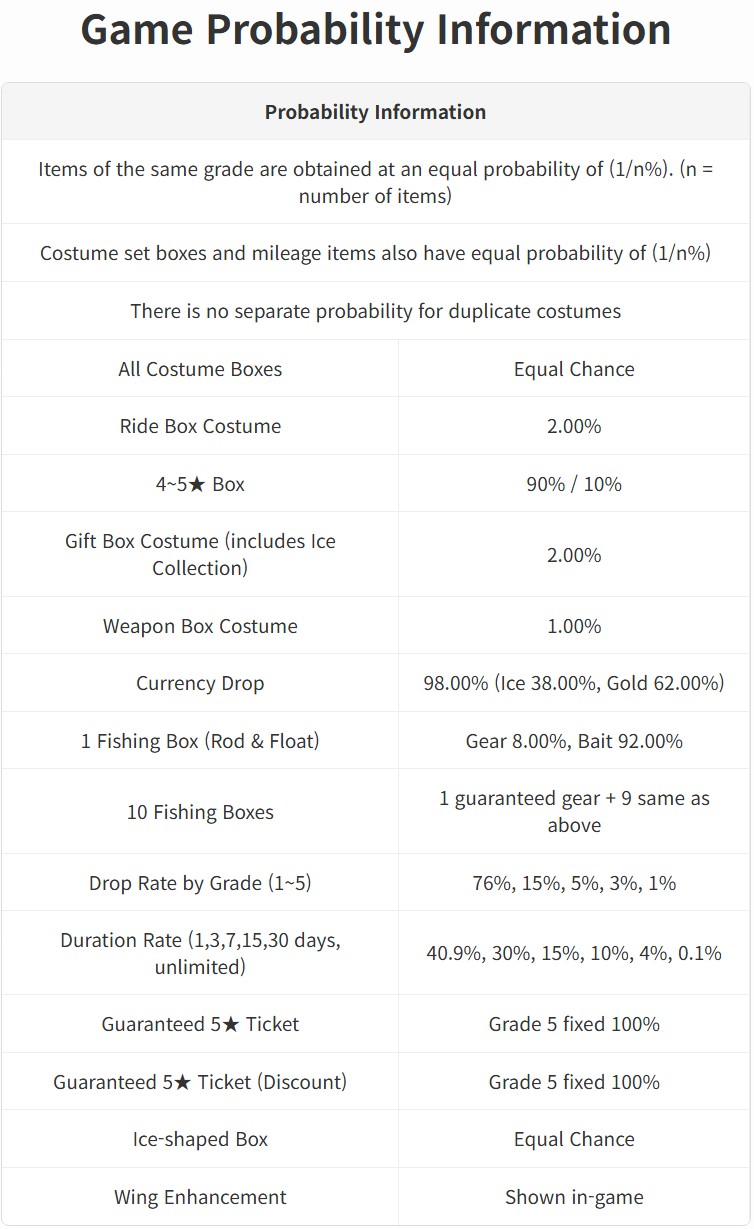The width and height of the screenshot is (754, 1229).
Task: Click Gear 8.00%, Bait 92.00% cell
Action: [x=574, y=741]
